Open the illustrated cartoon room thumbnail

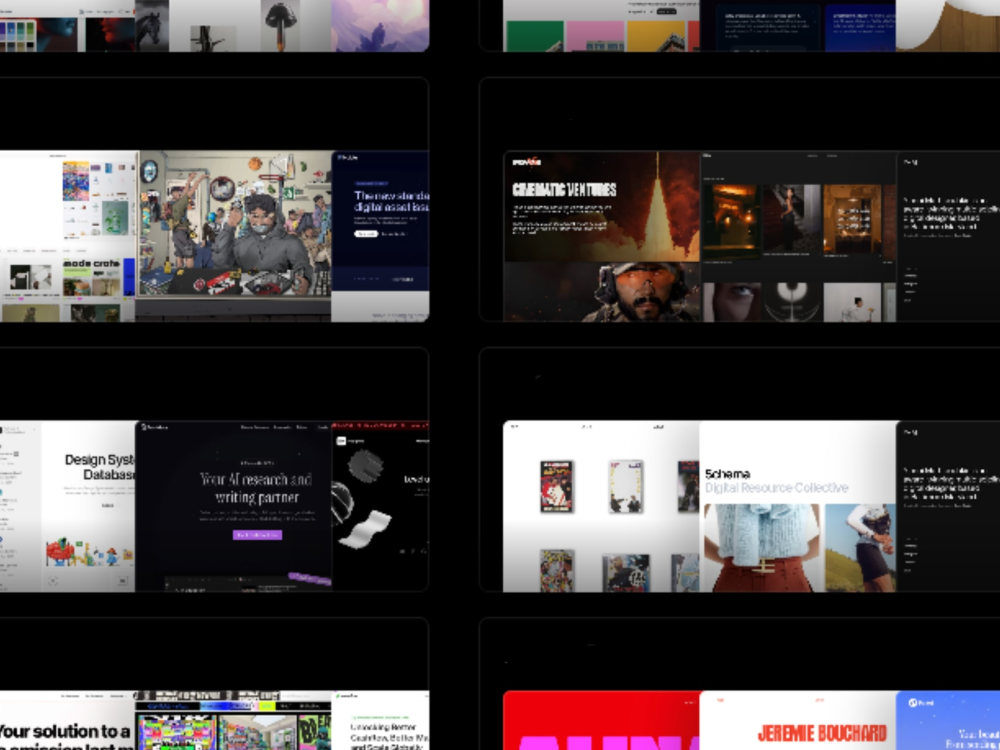coord(233,236)
